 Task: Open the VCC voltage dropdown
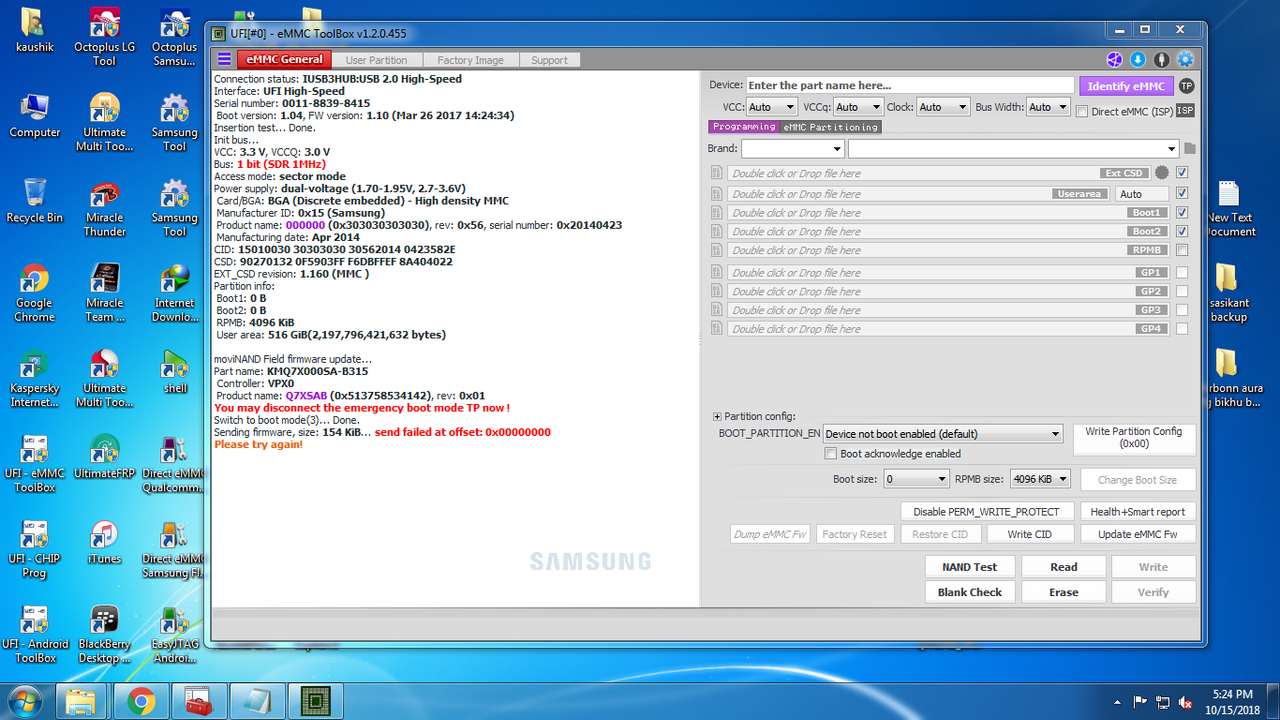(x=771, y=107)
